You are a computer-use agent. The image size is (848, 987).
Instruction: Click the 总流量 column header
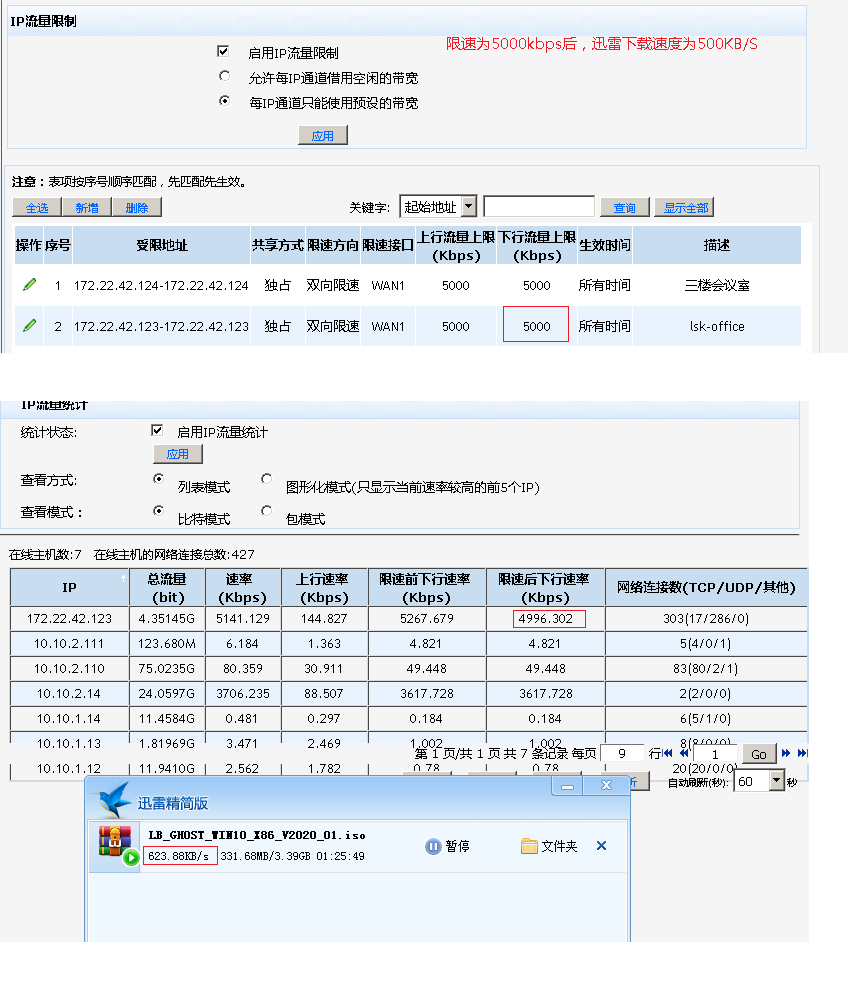pyautogui.click(x=167, y=587)
